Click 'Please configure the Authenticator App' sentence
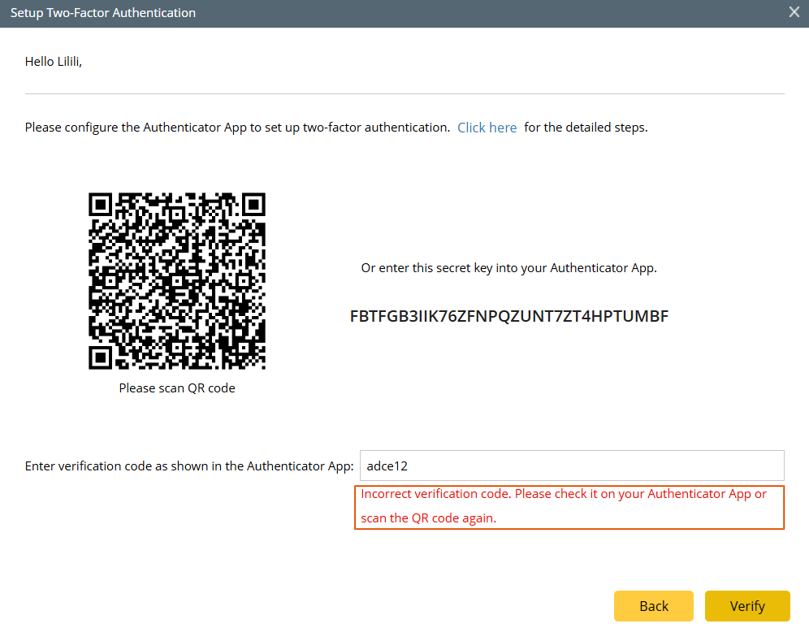 click(x=237, y=127)
